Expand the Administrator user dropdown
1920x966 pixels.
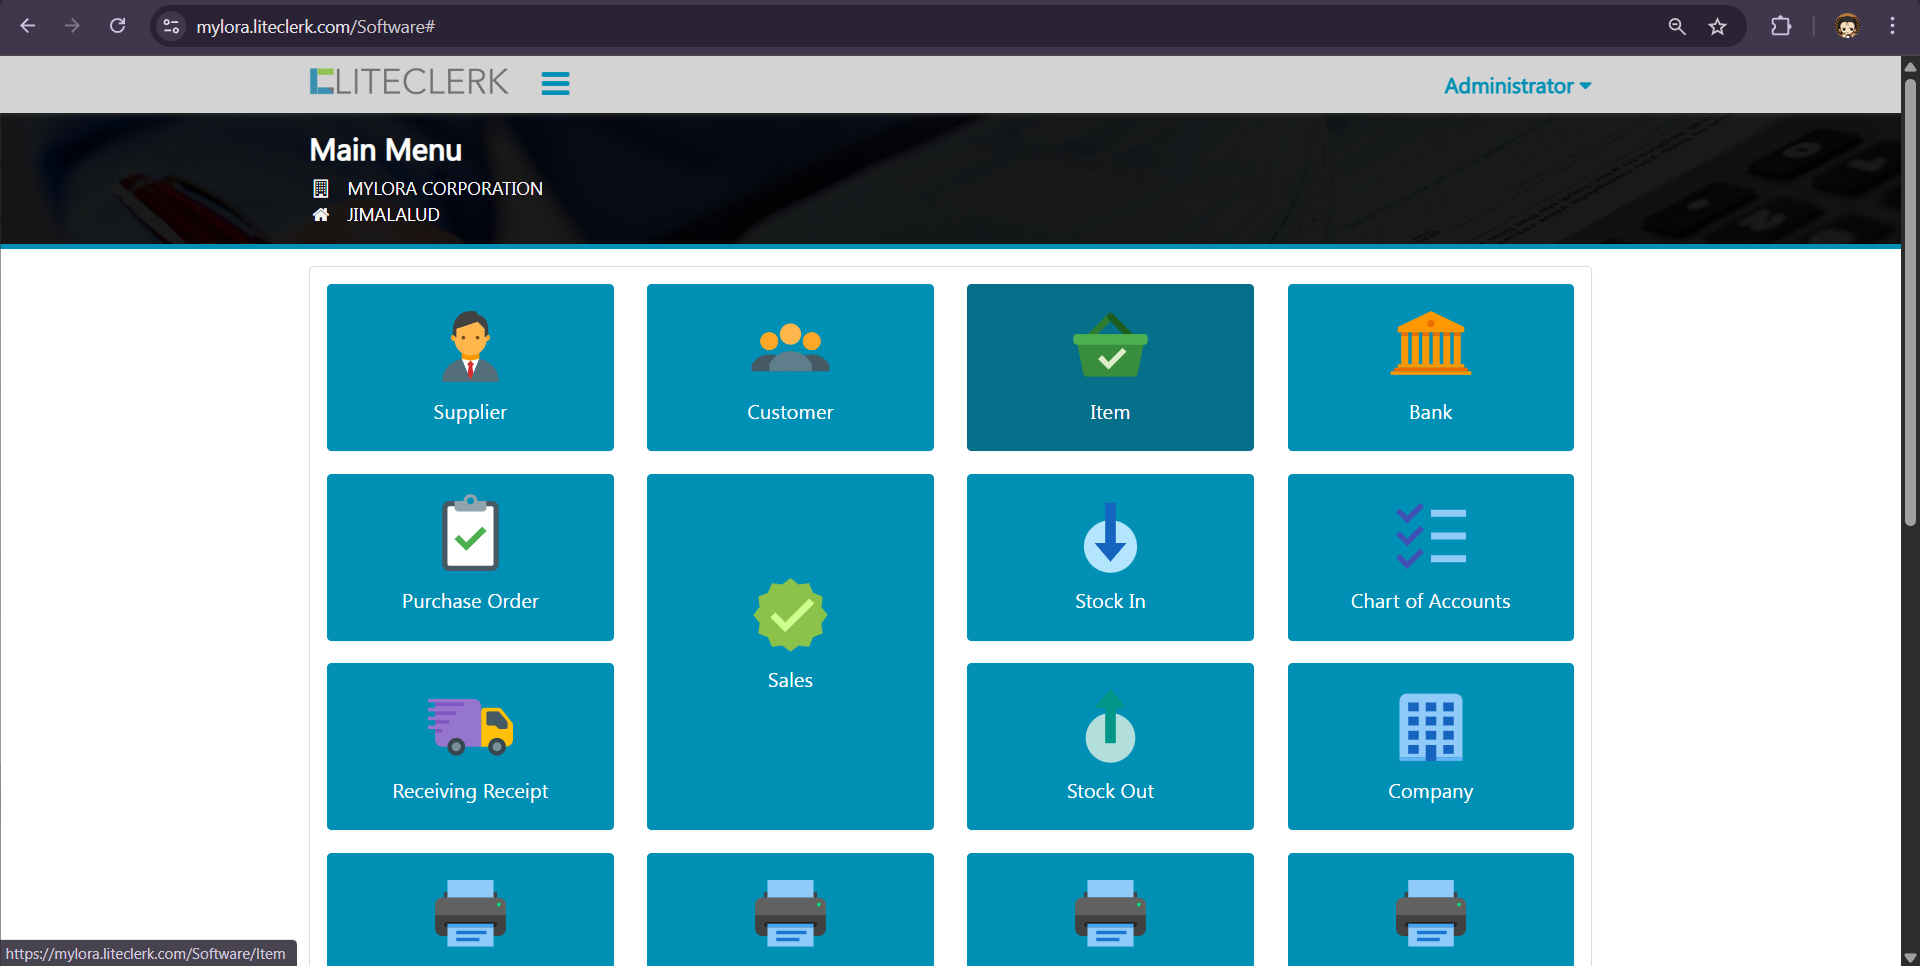[1517, 86]
